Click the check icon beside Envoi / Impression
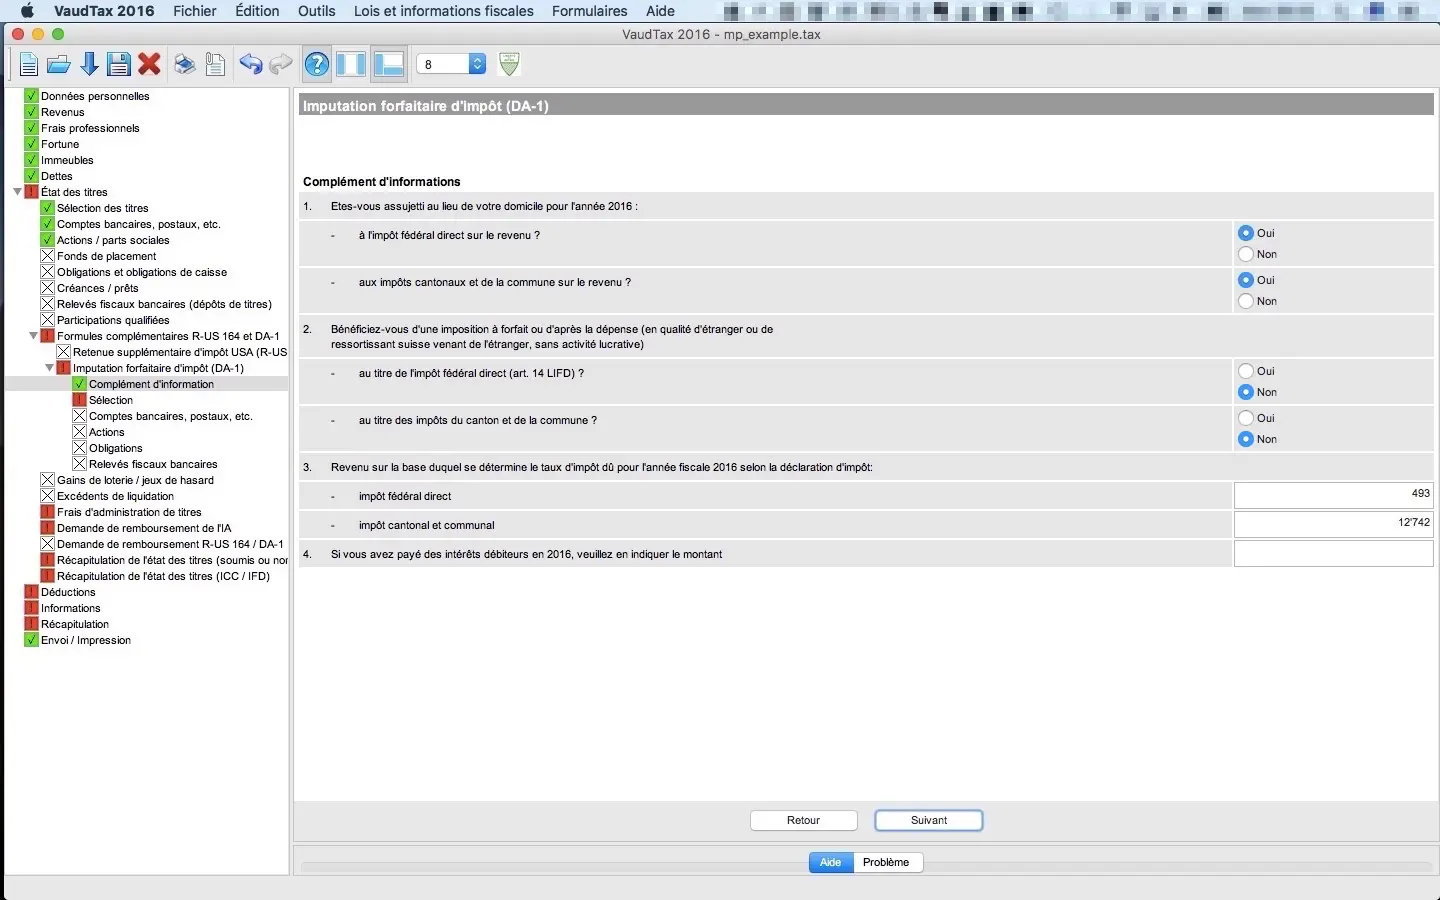The width and height of the screenshot is (1440, 900). [31, 640]
